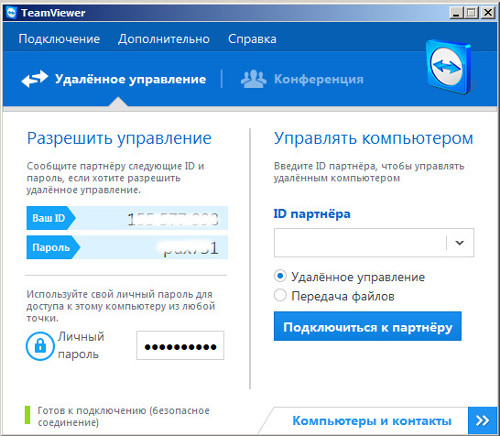Click the Ваш ID value field
The image size is (500, 436).
point(152,218)
